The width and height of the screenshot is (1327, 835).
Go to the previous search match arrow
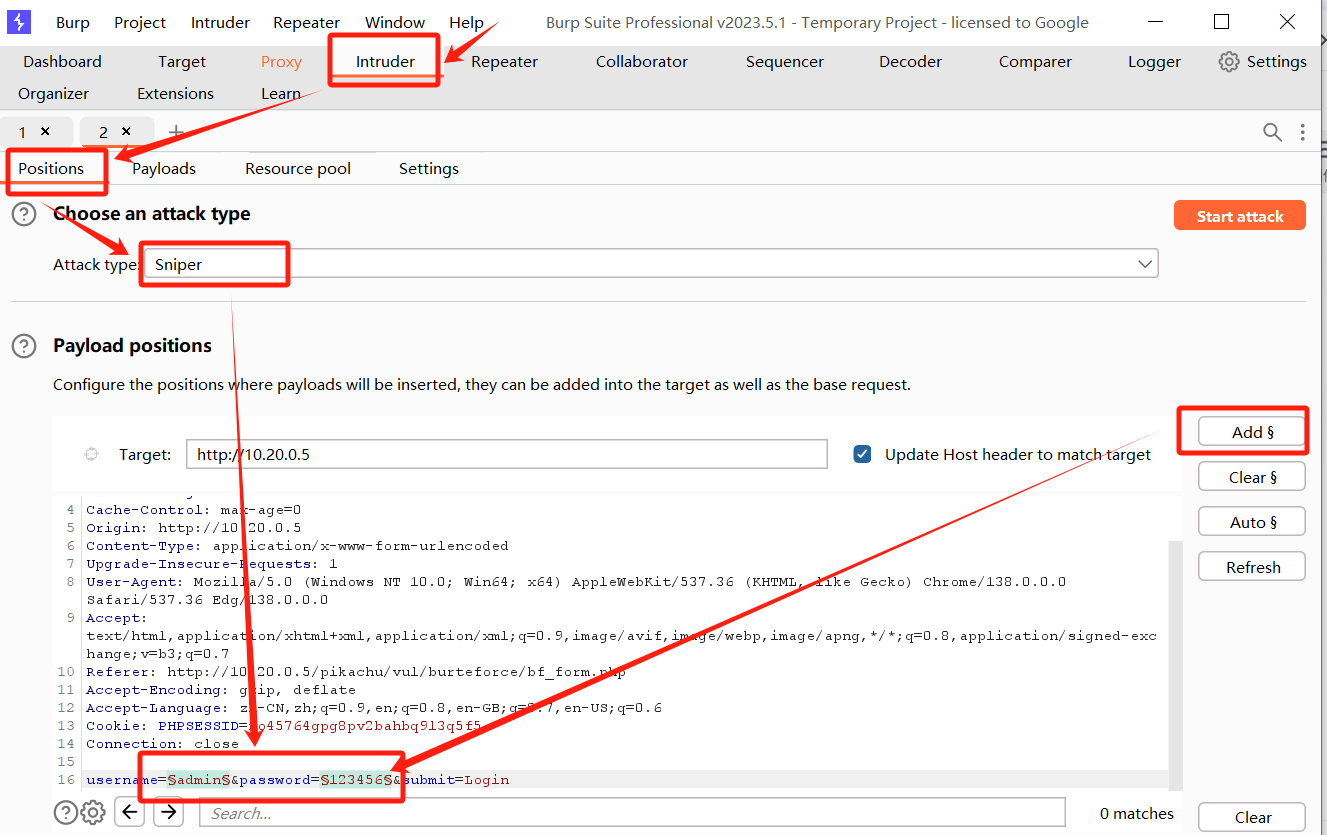point(130,812)
